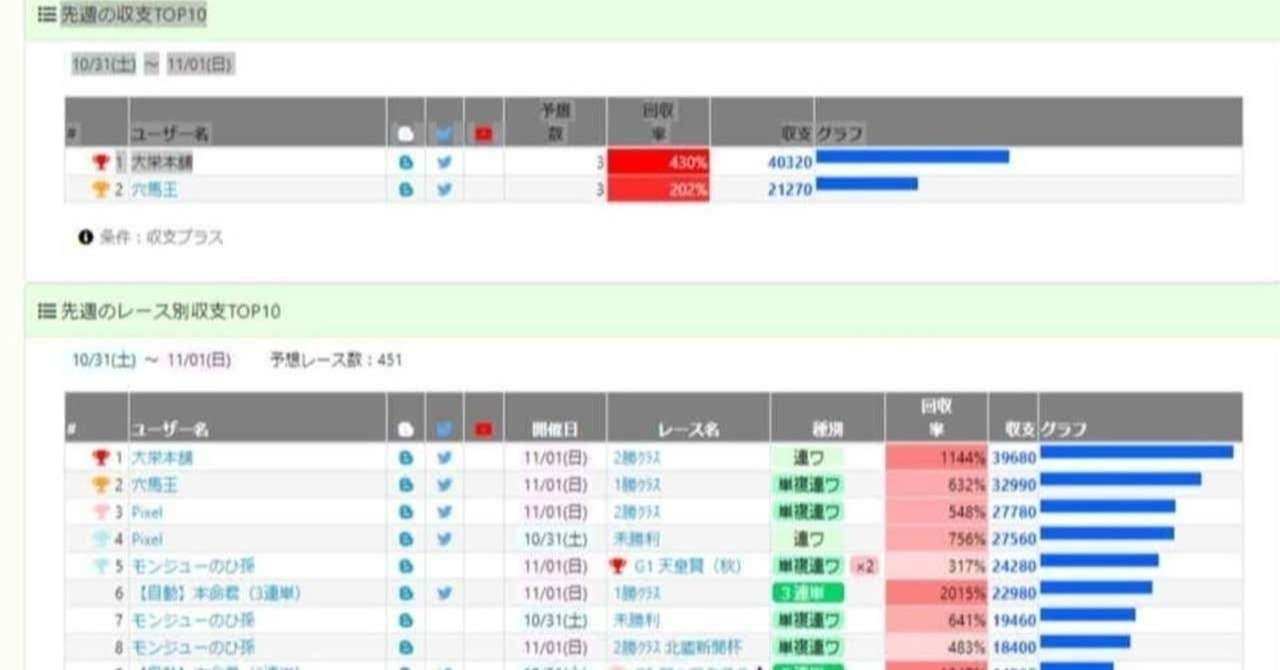
Task: Open 2勝クラス race link in rank 1 row
Action: pos(637,457)
